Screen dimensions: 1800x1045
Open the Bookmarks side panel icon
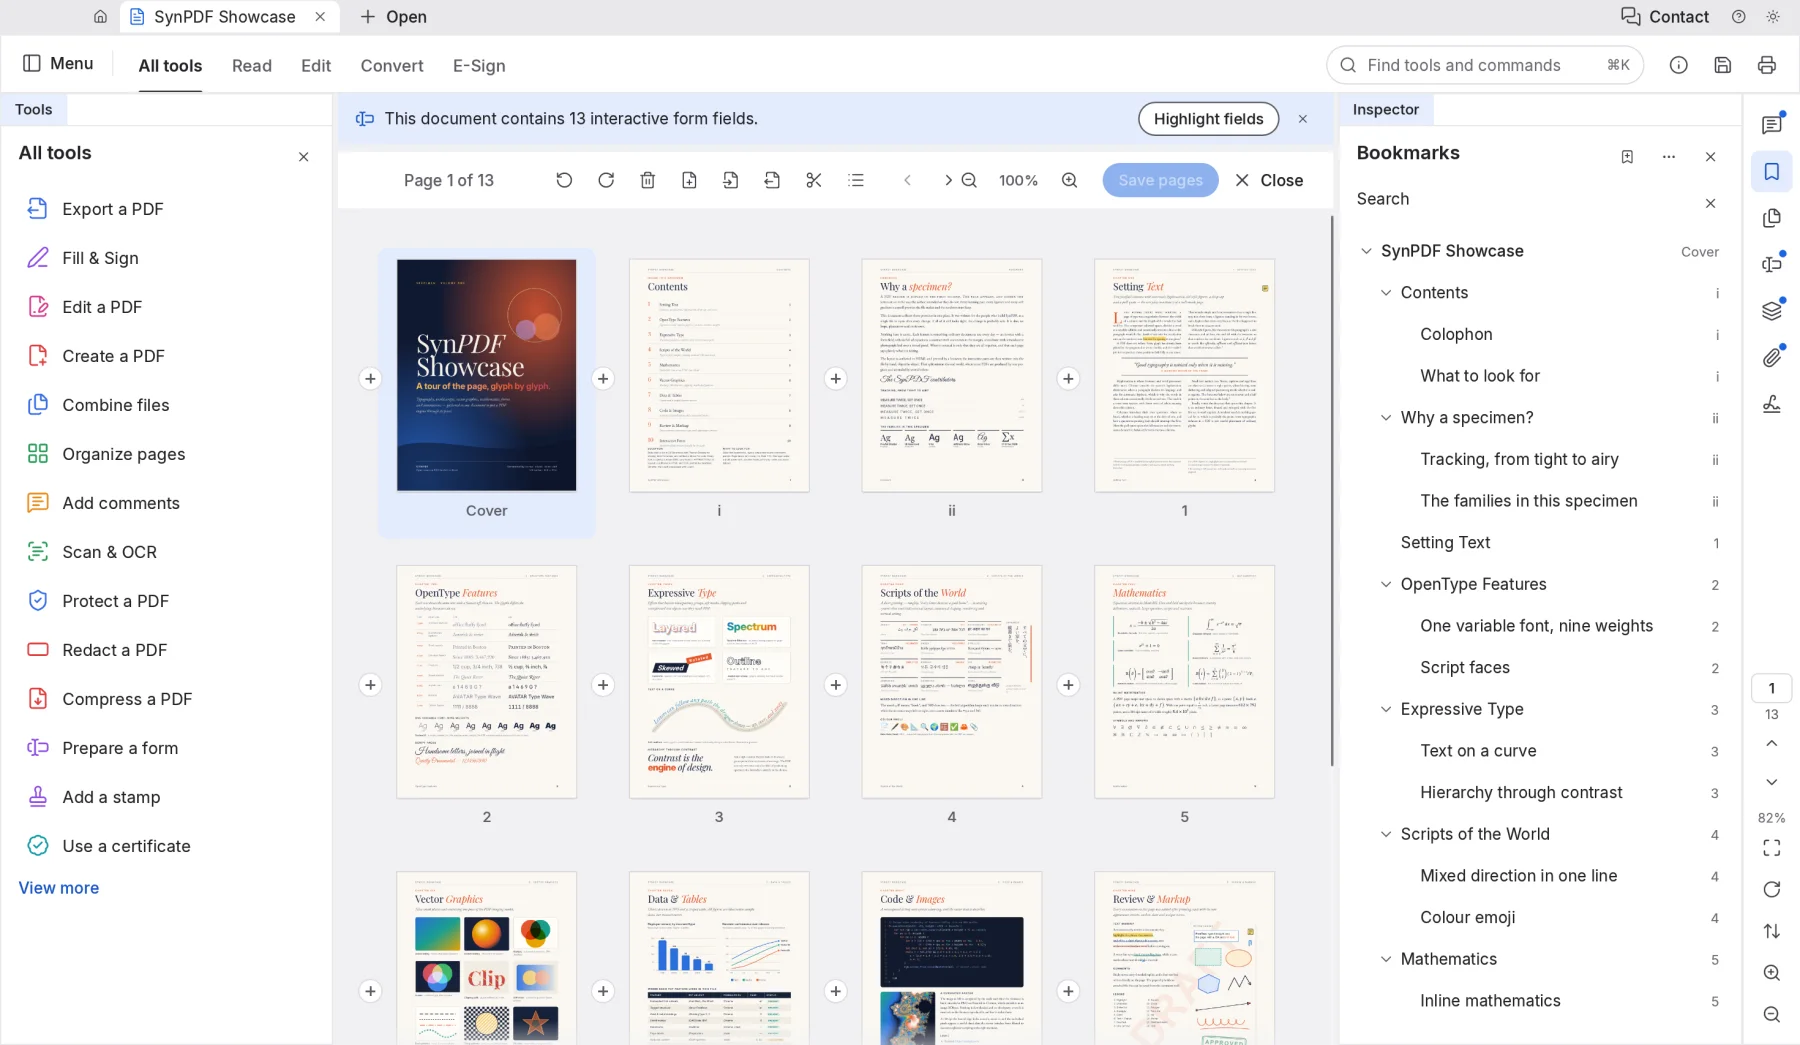coord(1772,172)
